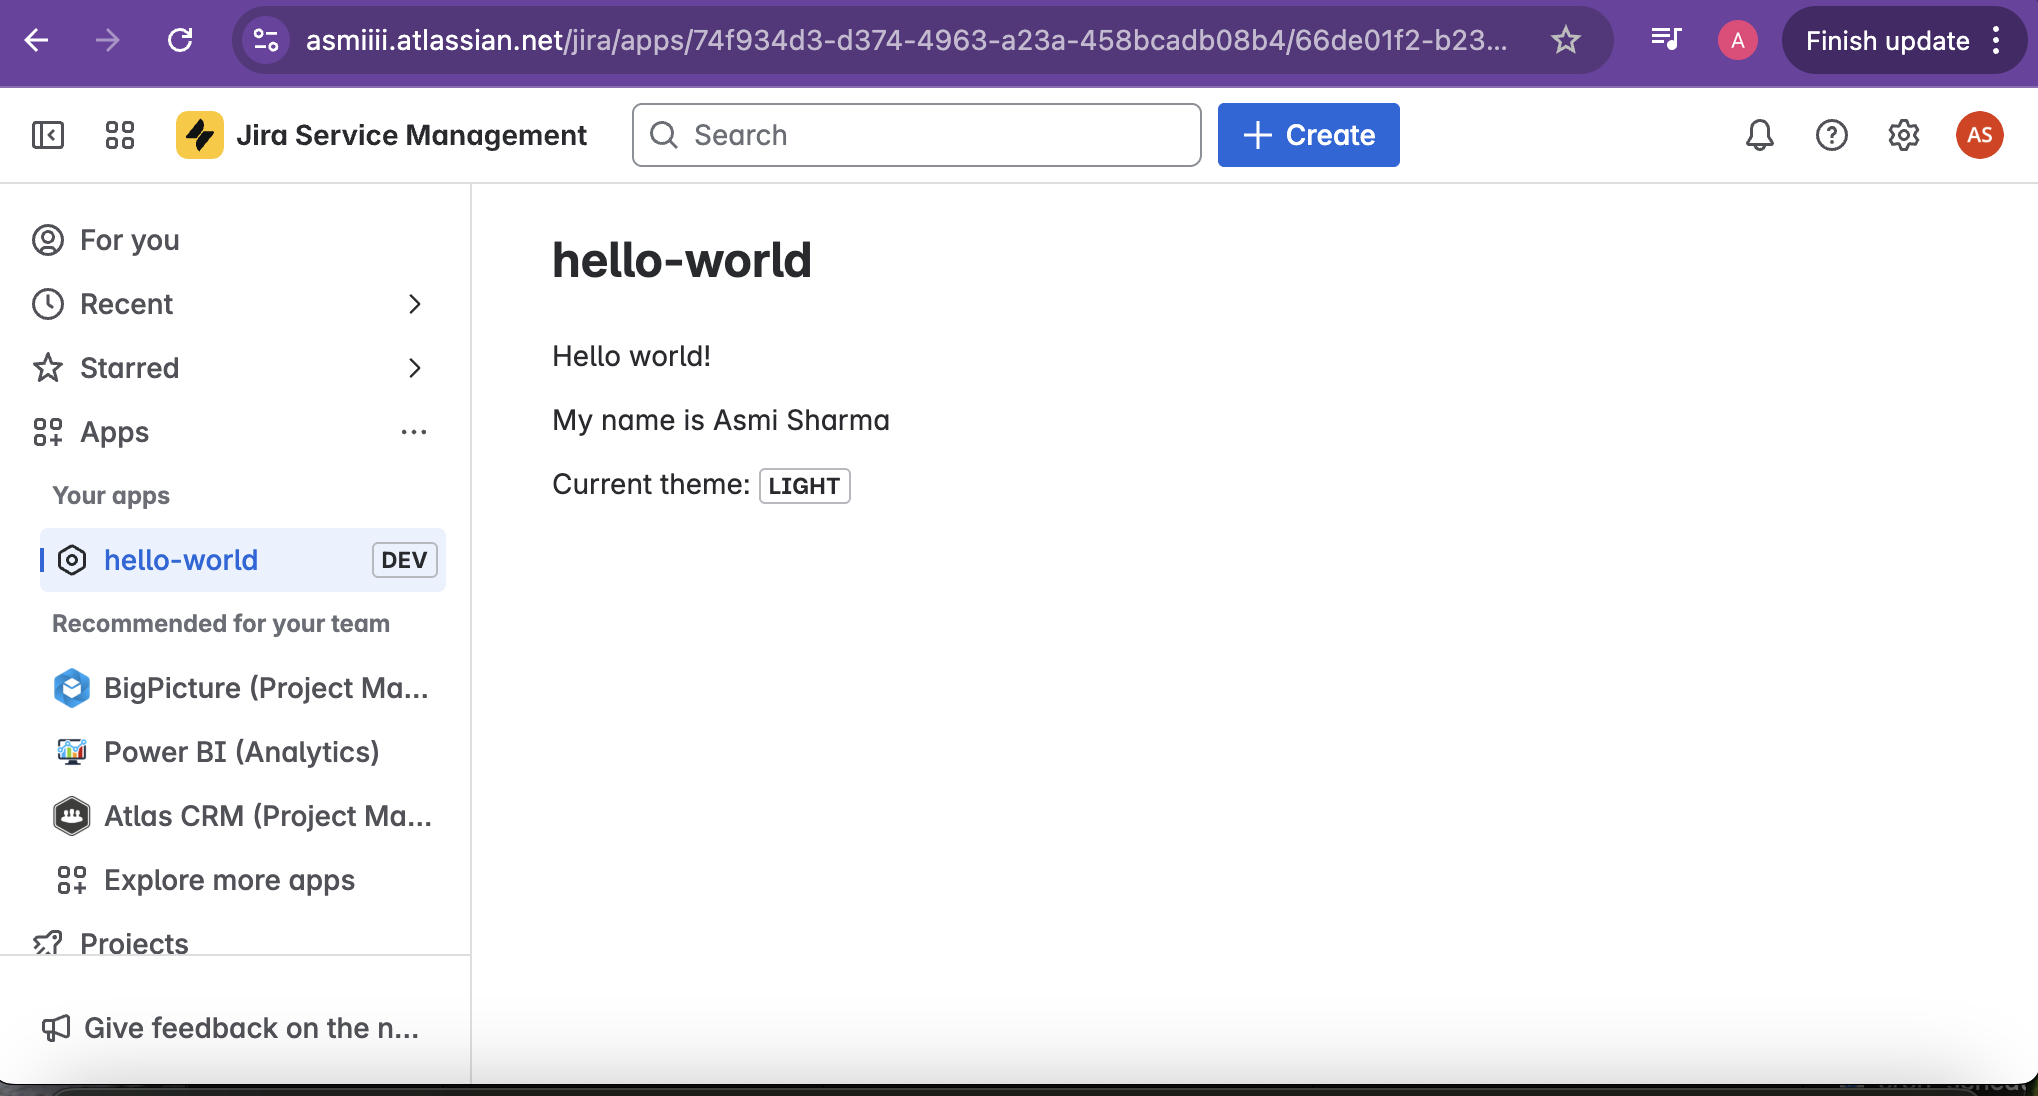Reload the page in the browser

tap(180, 40)
